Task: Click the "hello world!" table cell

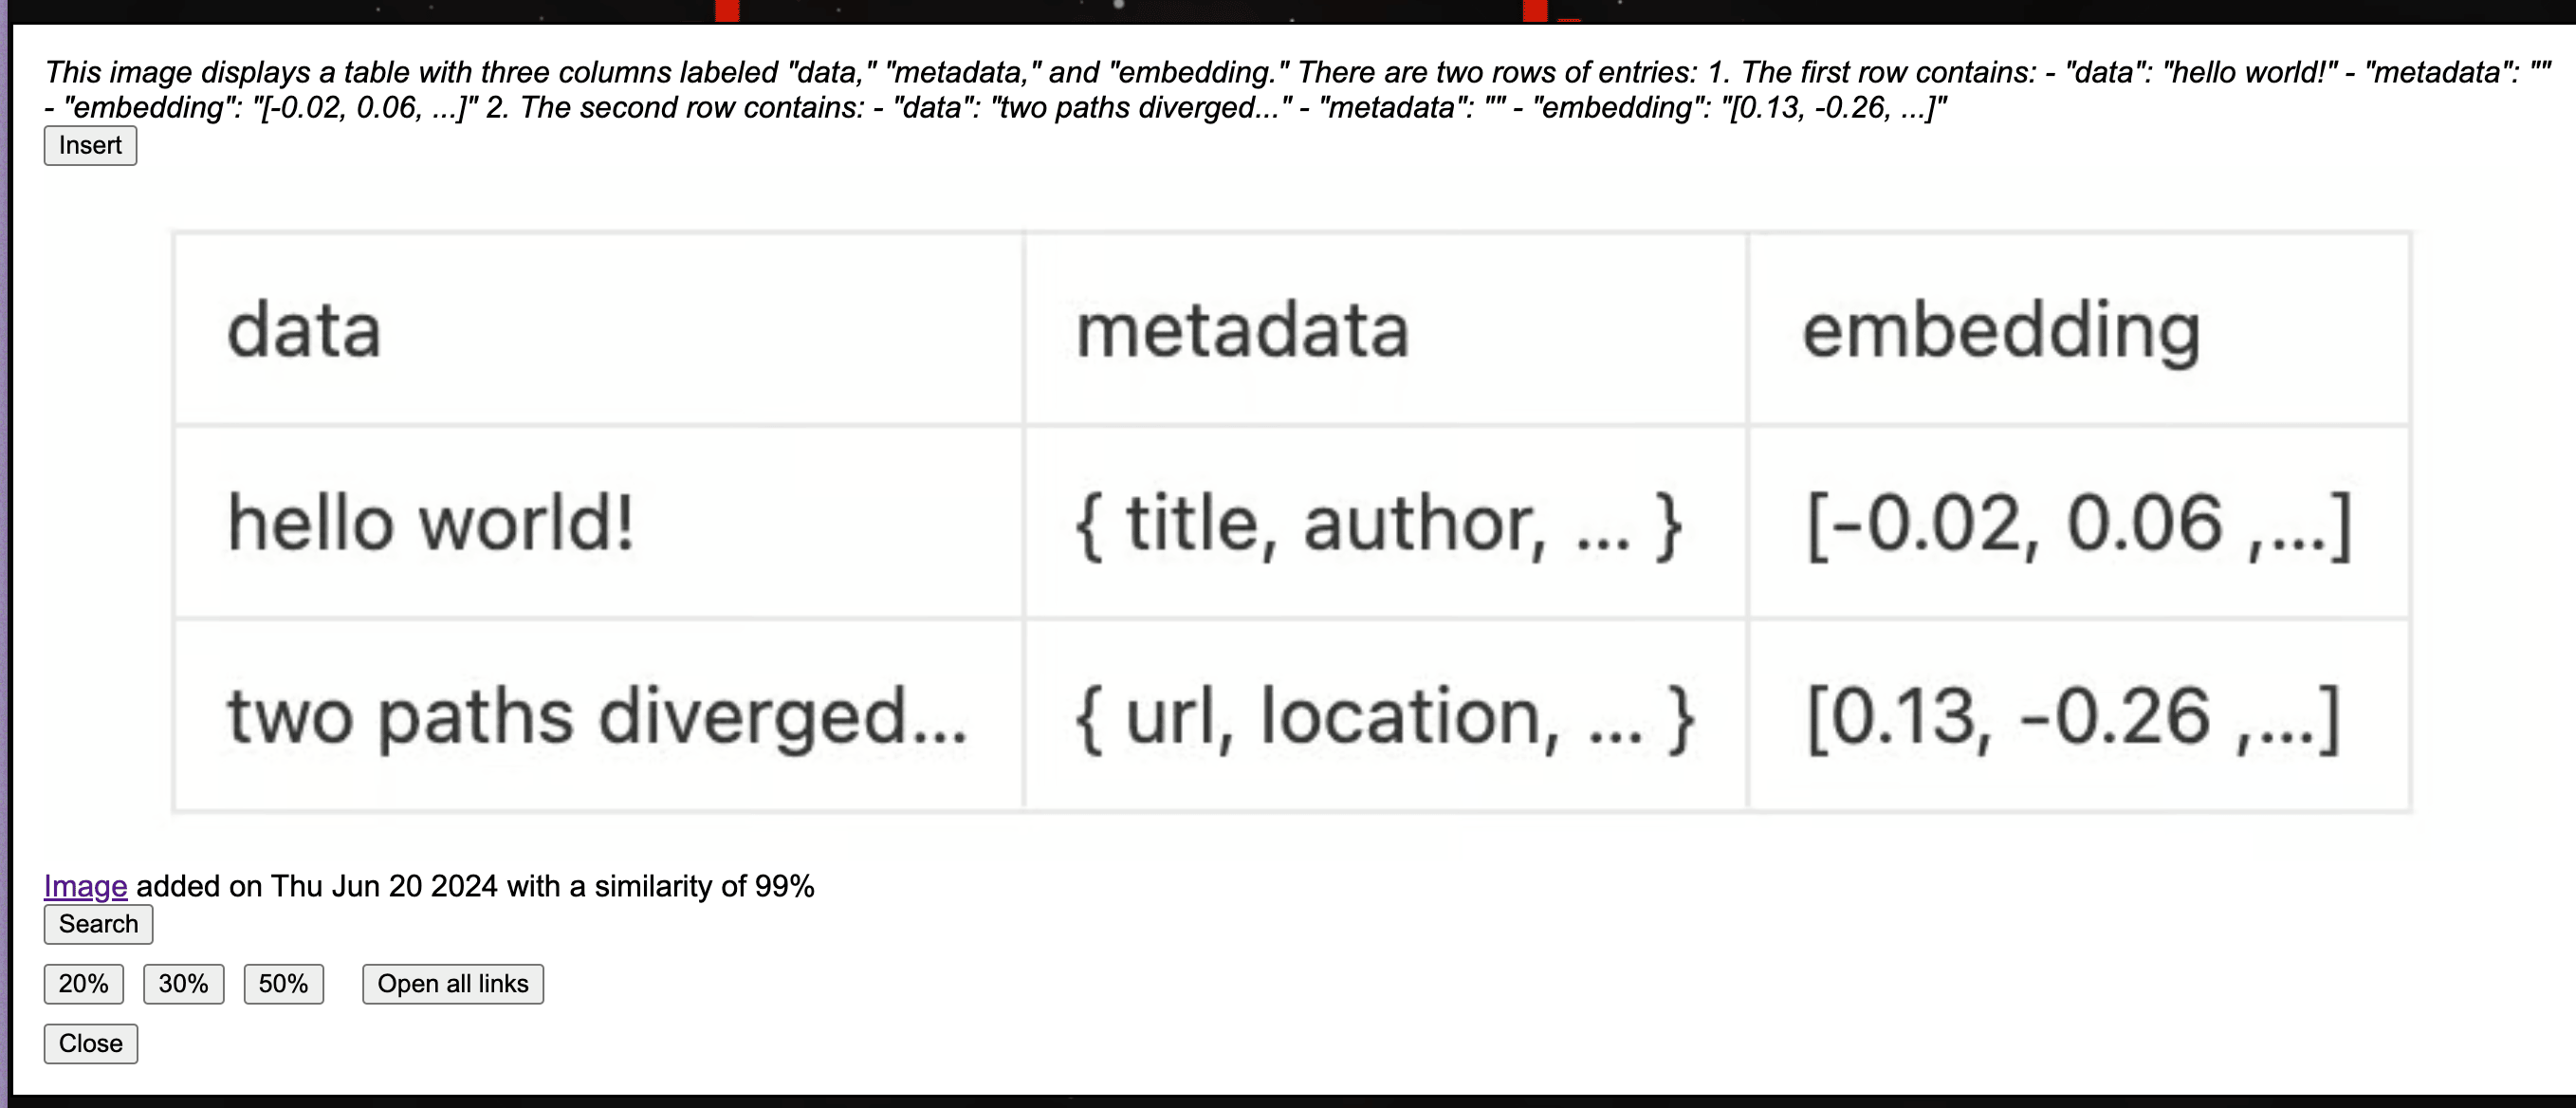Action: (x=430, y=523)
